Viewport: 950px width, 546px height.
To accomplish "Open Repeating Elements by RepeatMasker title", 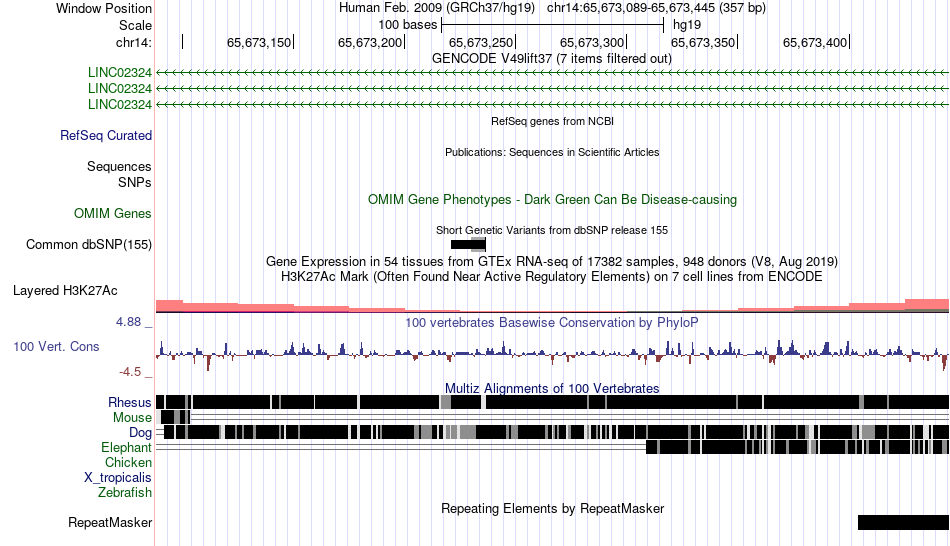I will (552, 508).
